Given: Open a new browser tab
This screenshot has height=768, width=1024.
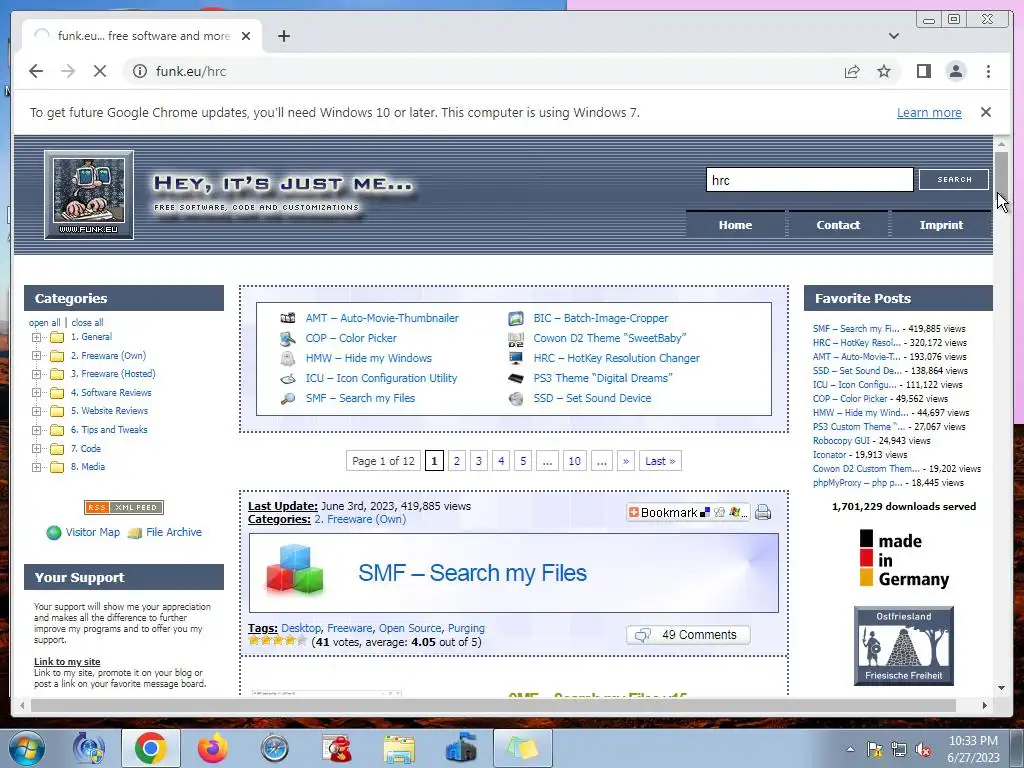Looking at the screenshot, I should 283,36.
